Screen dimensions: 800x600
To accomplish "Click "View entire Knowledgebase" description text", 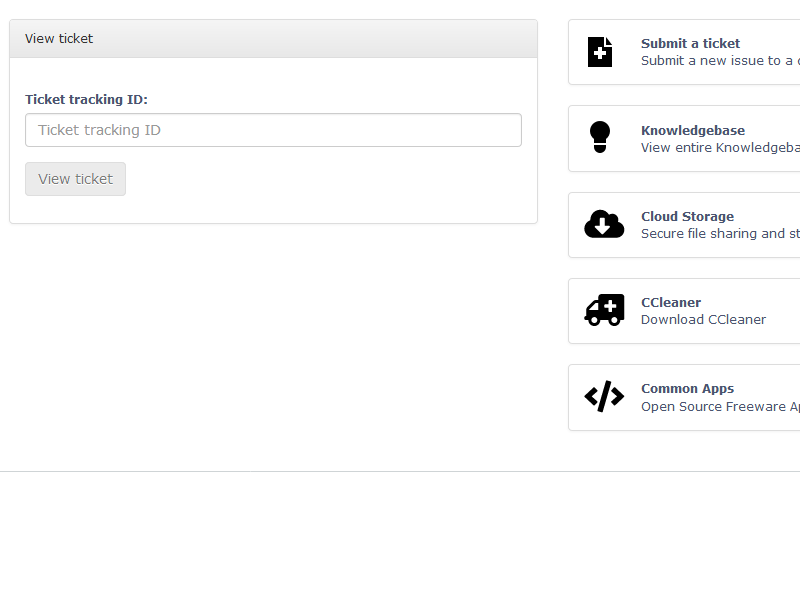I will pos(720,148).
